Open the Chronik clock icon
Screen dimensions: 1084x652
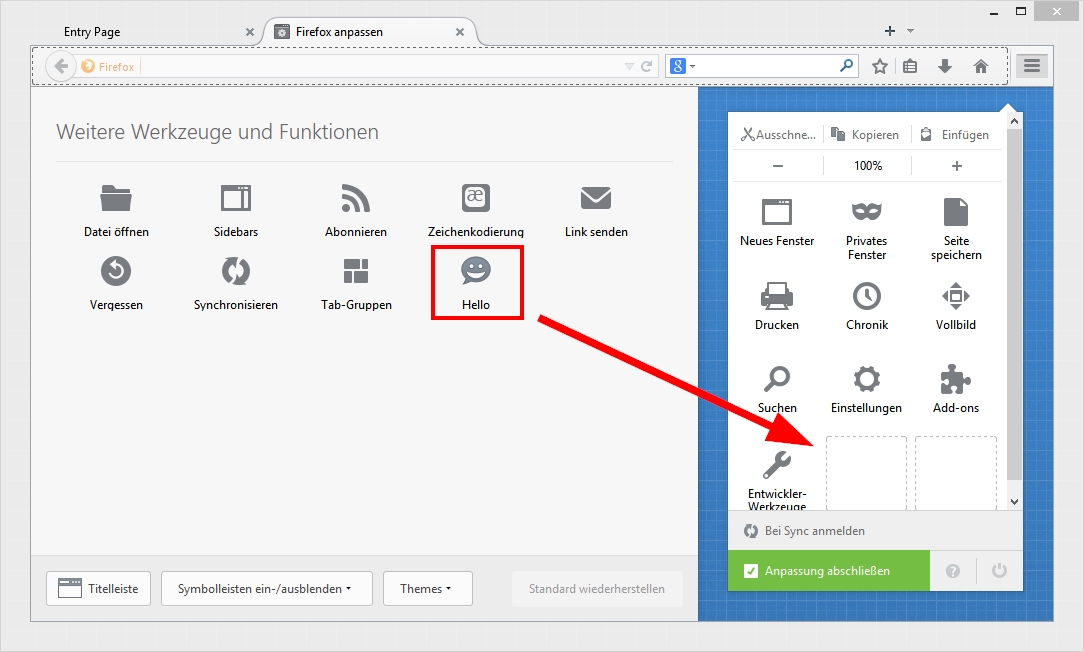(x=866, y=296)
